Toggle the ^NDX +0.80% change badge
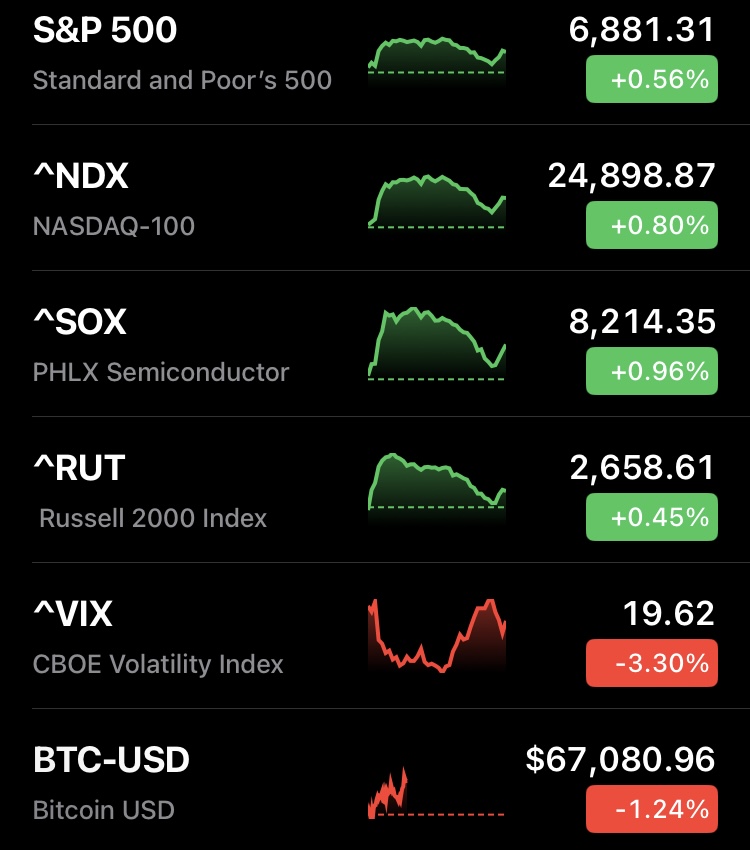750x850 pixels. tap(651, 225)
